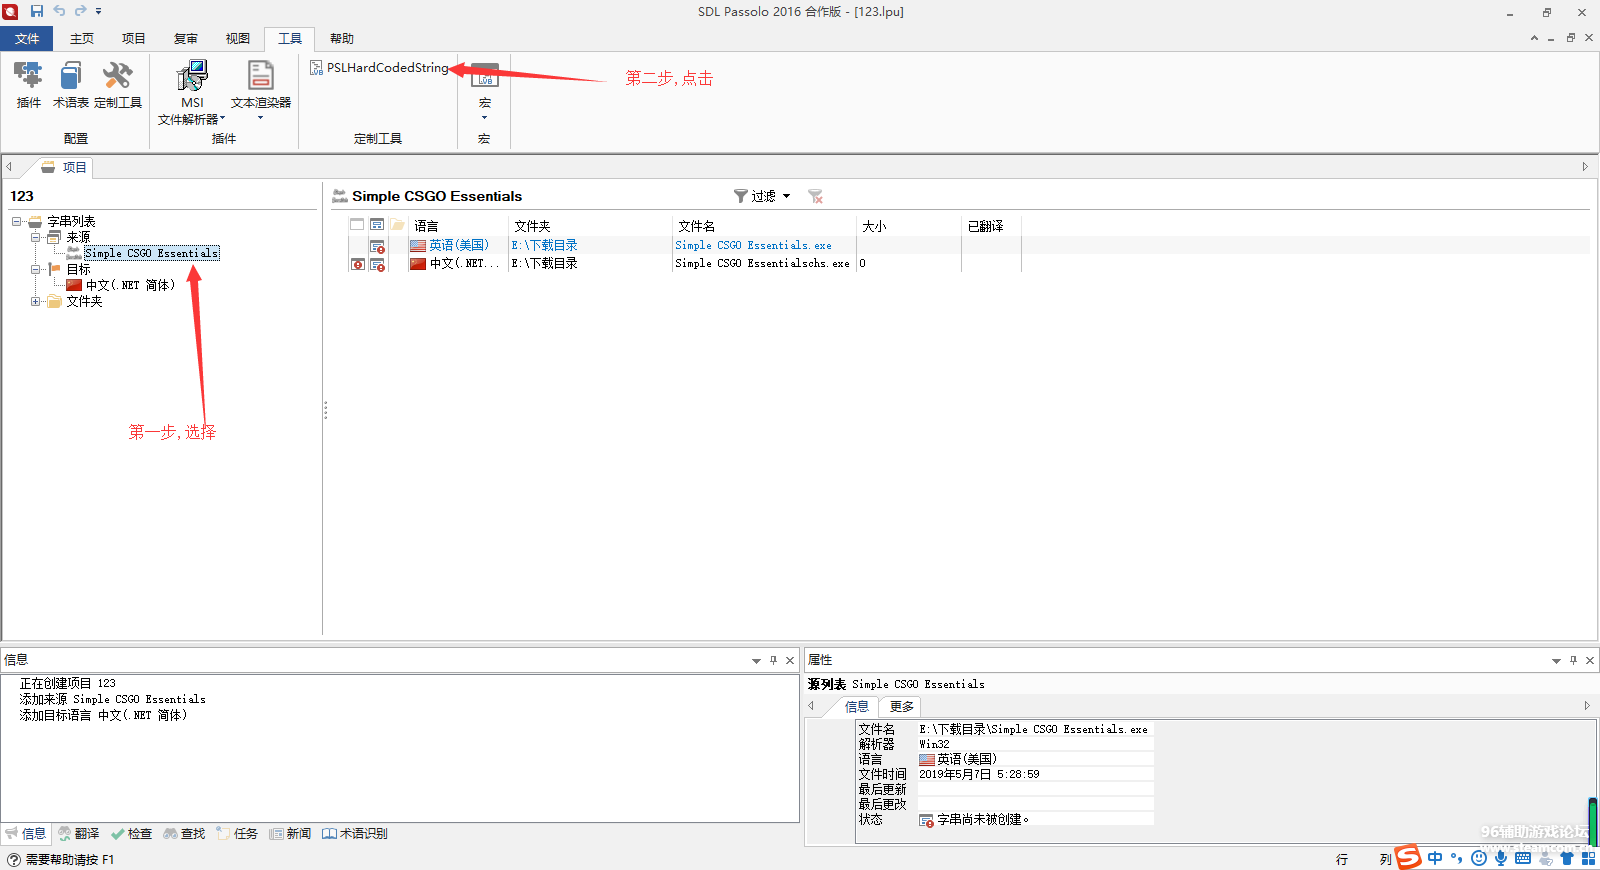Switch to the 主页 ribbon tab
The image size is (1600, 870).
click(x=82, y=39)
